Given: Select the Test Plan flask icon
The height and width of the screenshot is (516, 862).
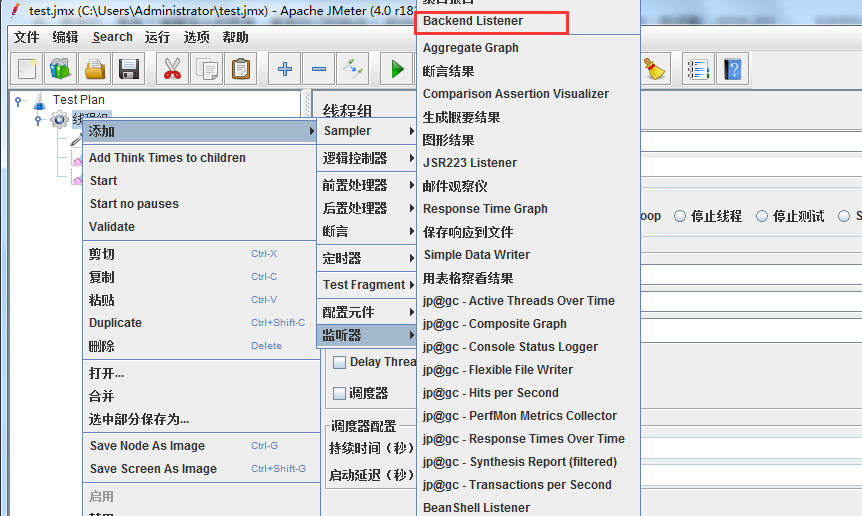Looking at the screenshot, I should [x=40, y=101].
